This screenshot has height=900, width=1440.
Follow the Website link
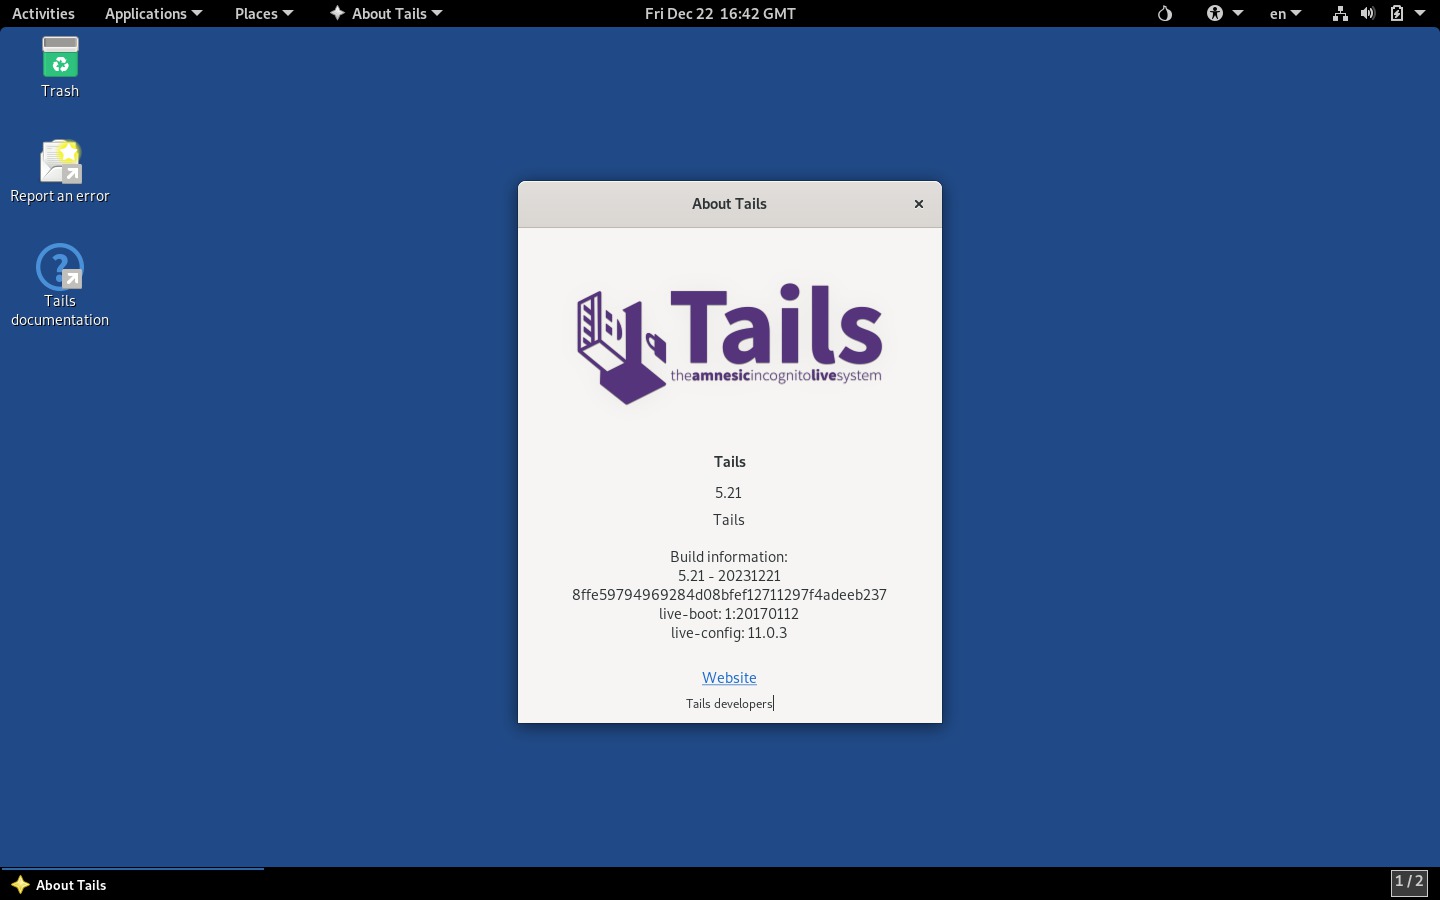tap(729, 678)
